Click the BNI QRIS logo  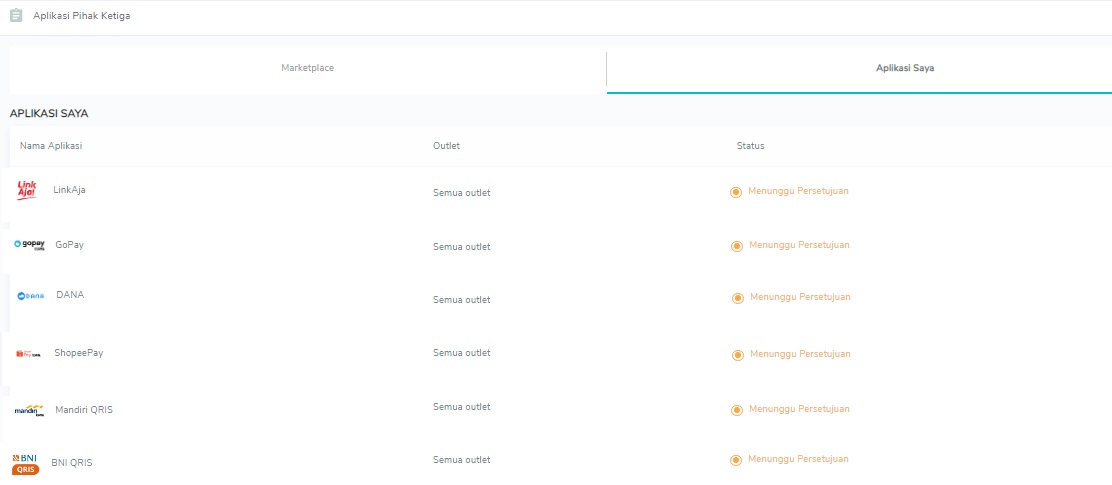[x=25, y=462]
